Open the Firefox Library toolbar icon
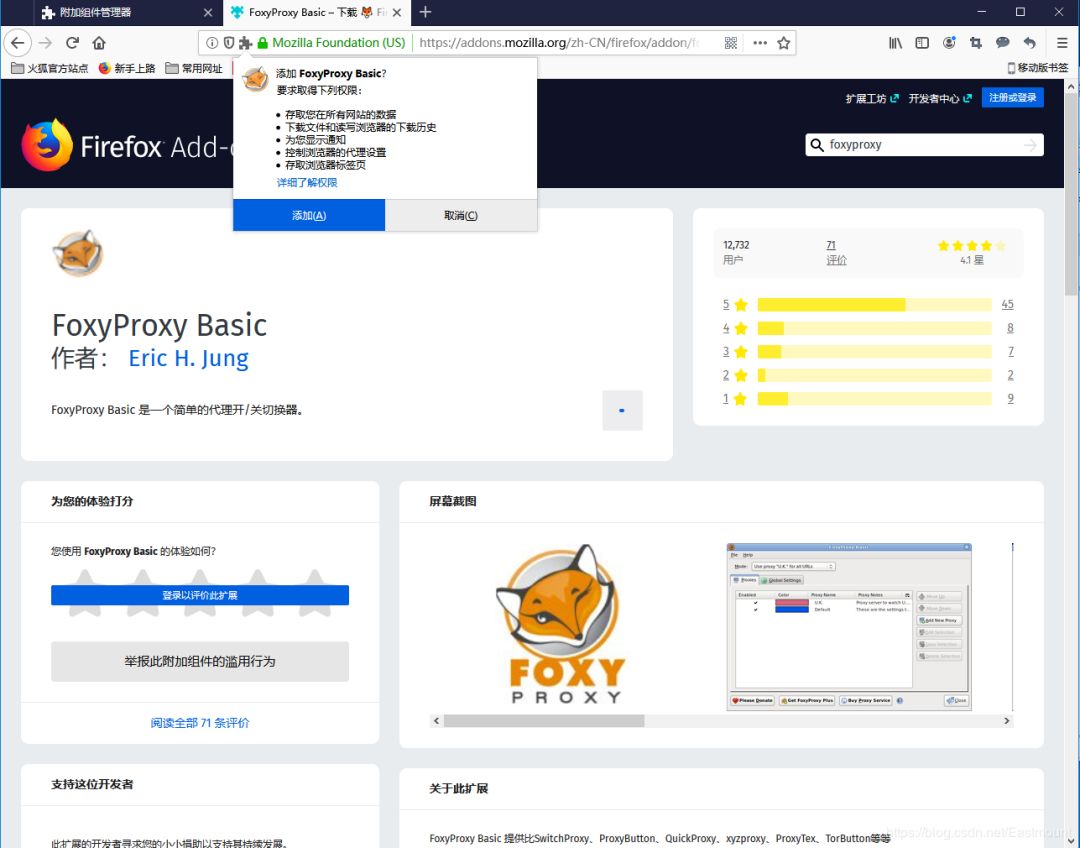The image size is (1080, 848). 897,42
